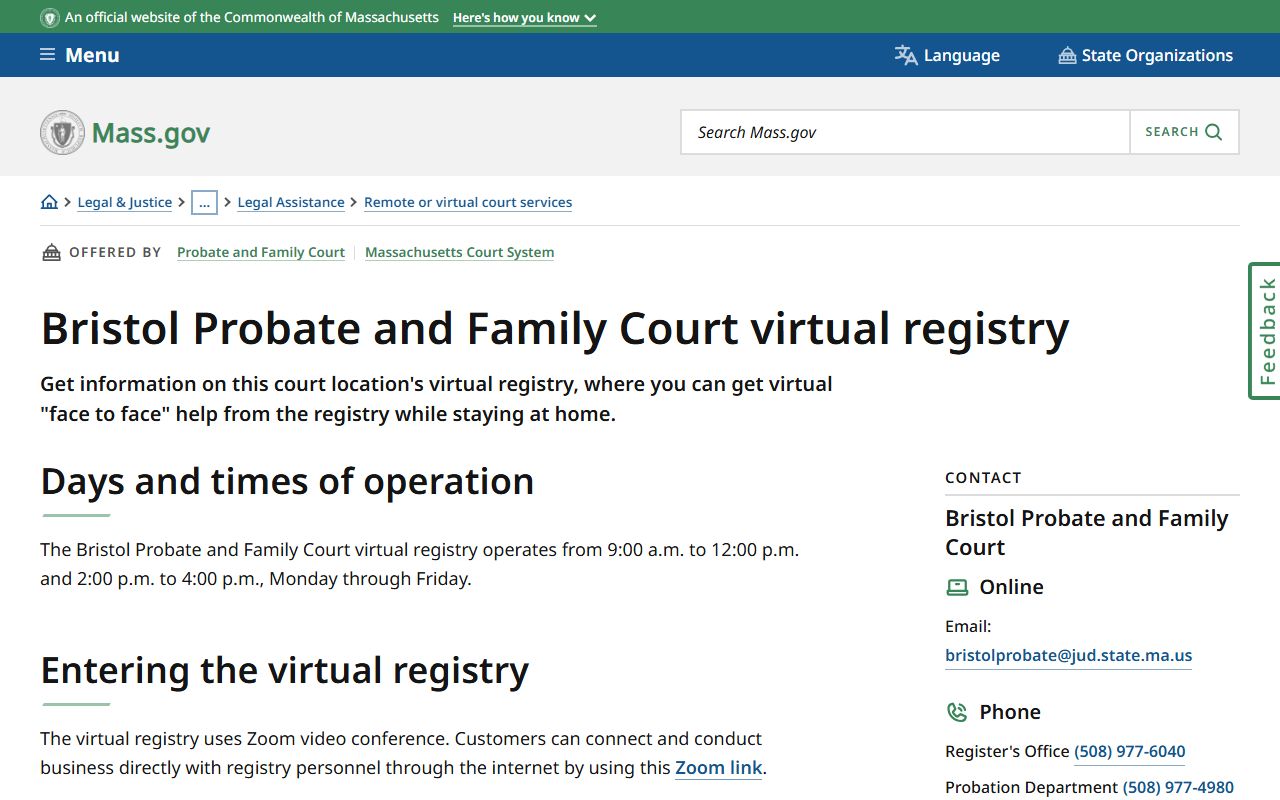Image resolution: width=1280 pixels, height=800 pixels.
Task: Go to home via breadcrumb house icon
Action: click(x=49, y=202)
